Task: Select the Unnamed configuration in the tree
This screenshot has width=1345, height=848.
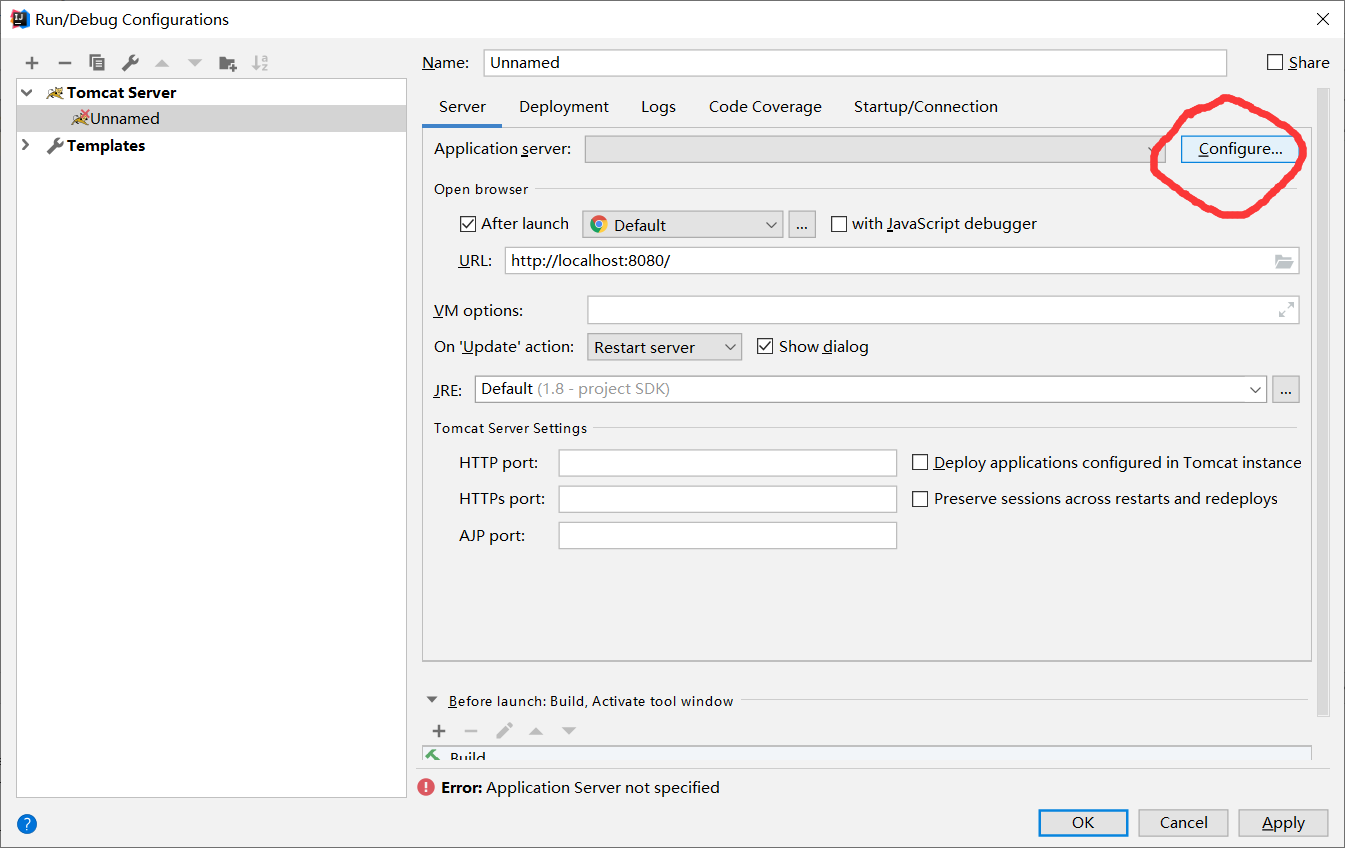Action: coord(212,118)
